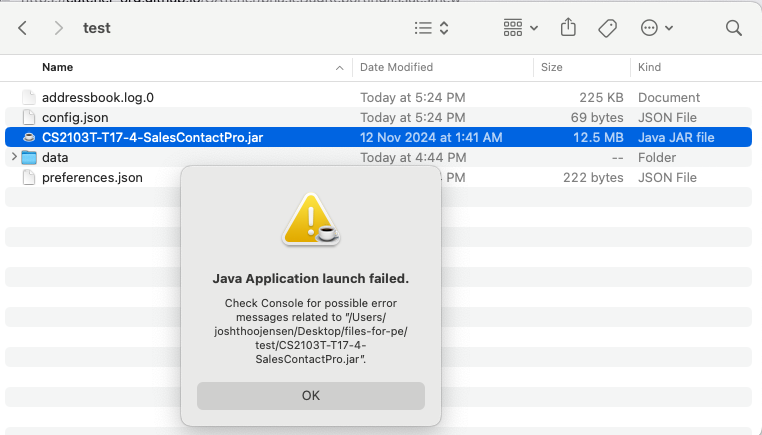The height and width of the screenshot is (435, 762).
Task: Open the More actions ellipsis icon
Action: pos(649,28)
